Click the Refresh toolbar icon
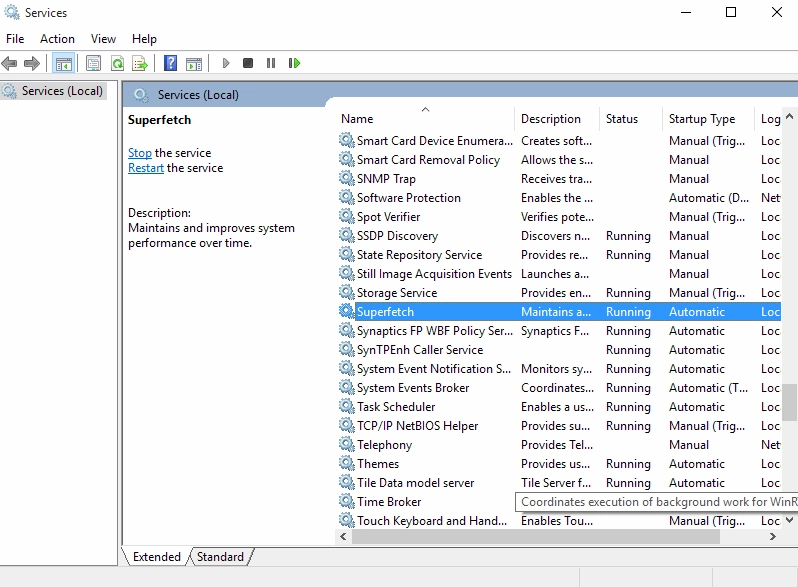Image resolution: width=798 pixels, height=587 pixels. pos(118,63)
